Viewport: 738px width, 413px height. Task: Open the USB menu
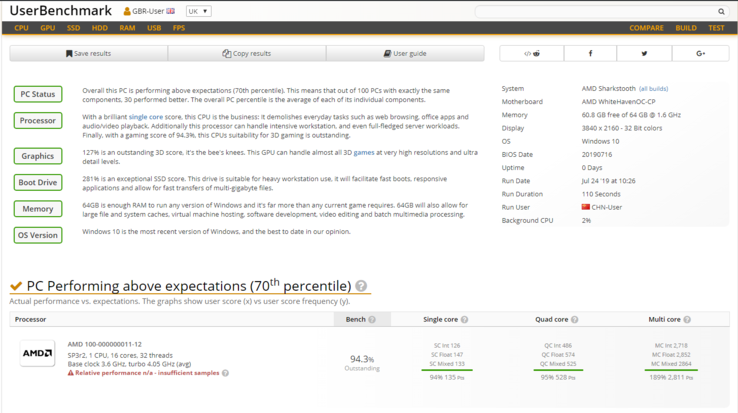click(154, 28)
